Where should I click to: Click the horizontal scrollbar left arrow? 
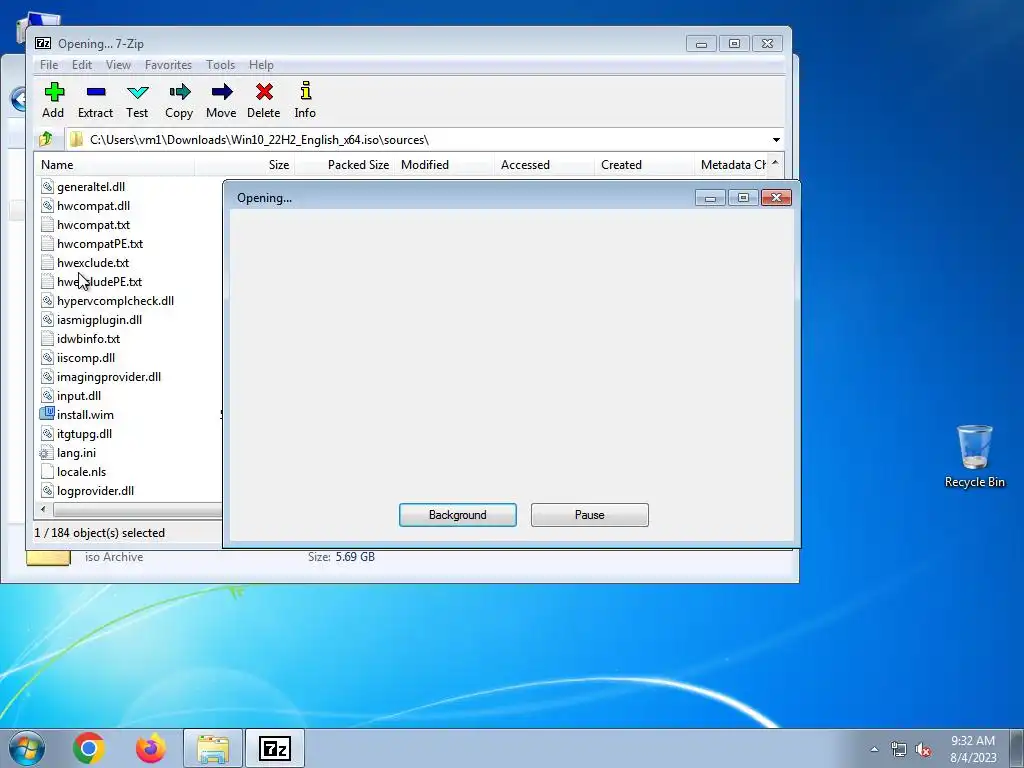click(x=43, y=509)
